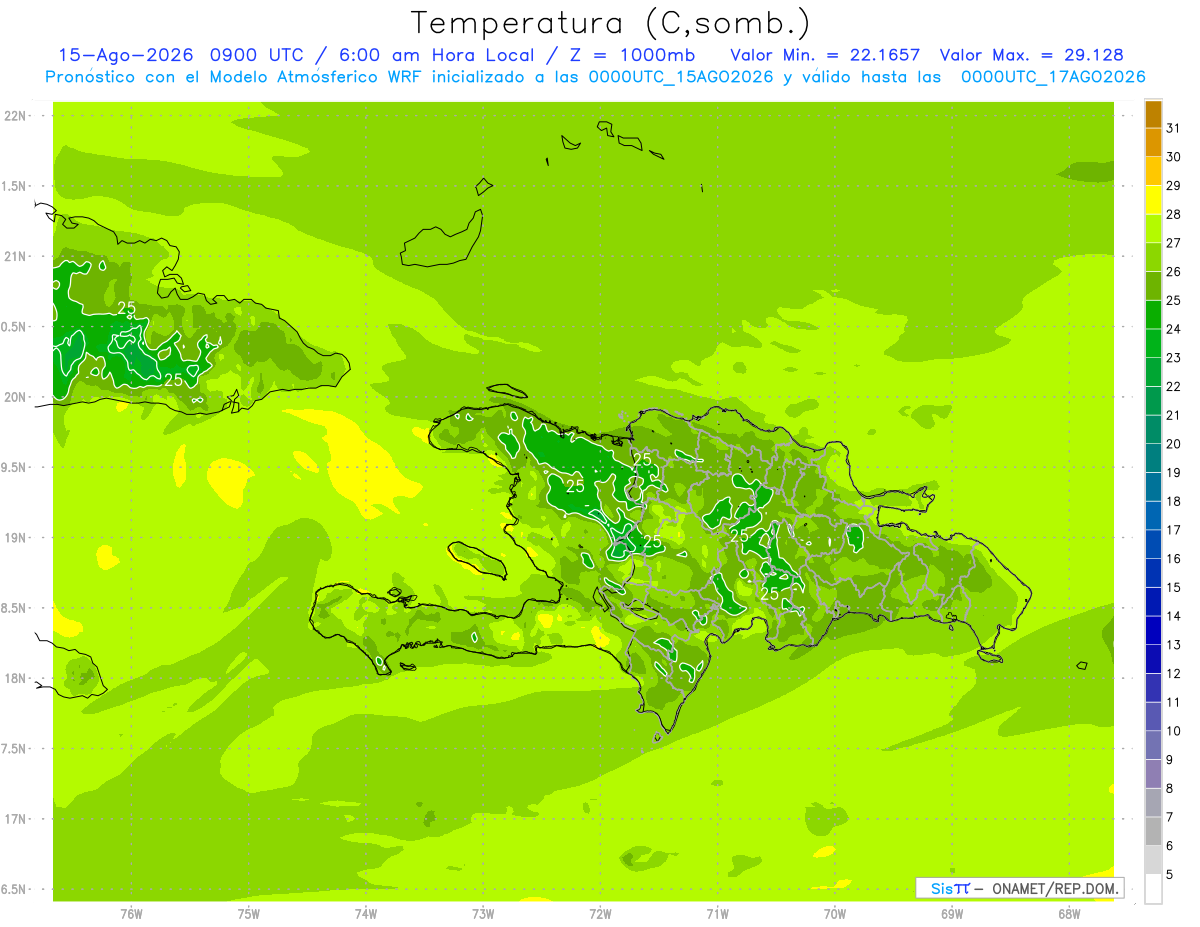1200x927 pixels.
Task: Click legend value 20
Action: pos(1173,444)
